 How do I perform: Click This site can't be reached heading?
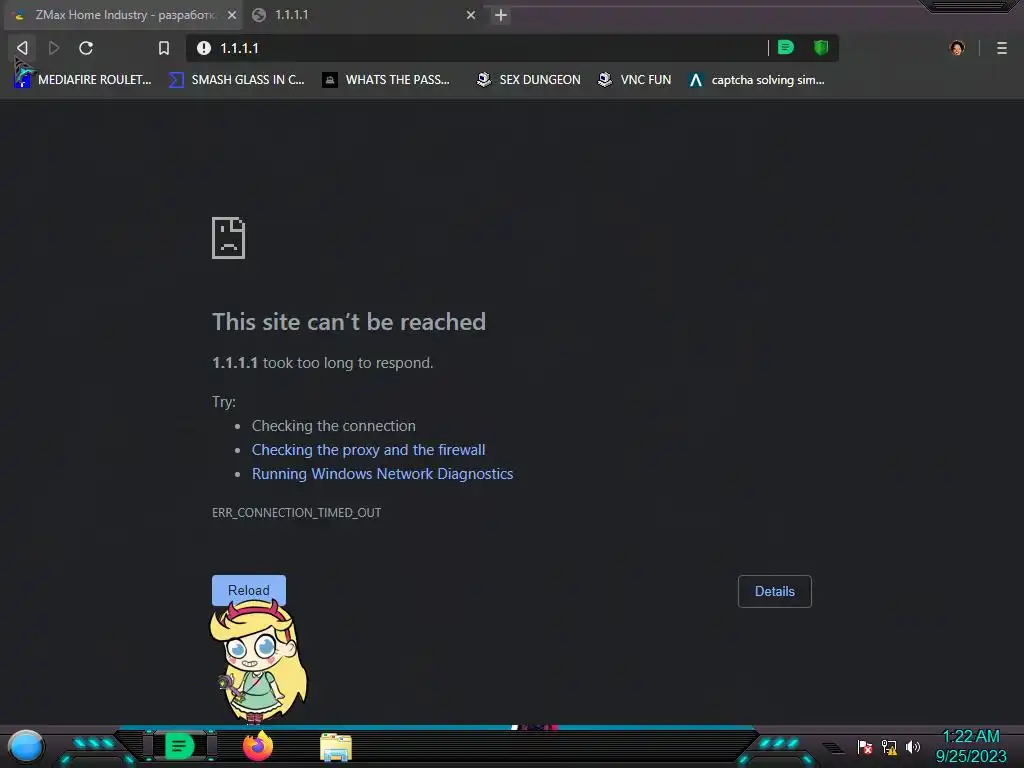click(349, 322)
